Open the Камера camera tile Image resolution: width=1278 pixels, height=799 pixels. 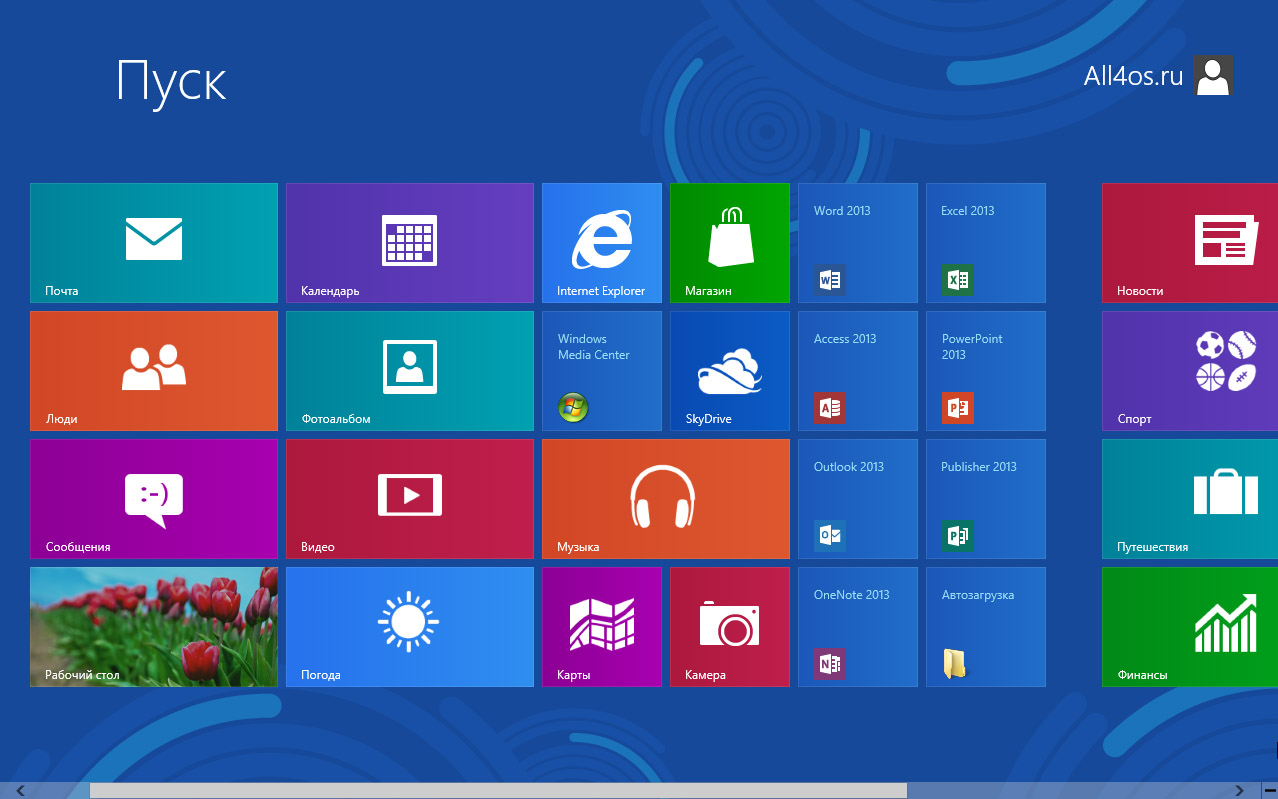(x=730, y=627)
